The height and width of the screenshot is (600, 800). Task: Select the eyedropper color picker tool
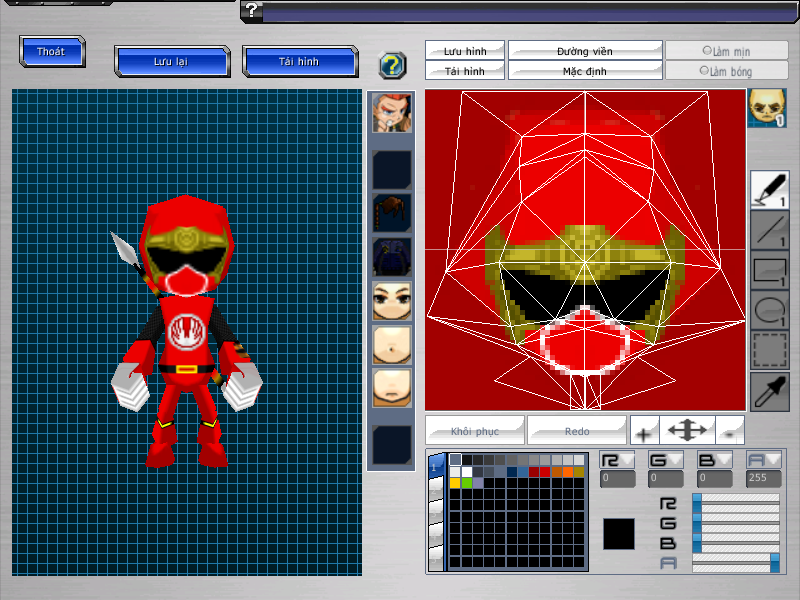point(769,391)
